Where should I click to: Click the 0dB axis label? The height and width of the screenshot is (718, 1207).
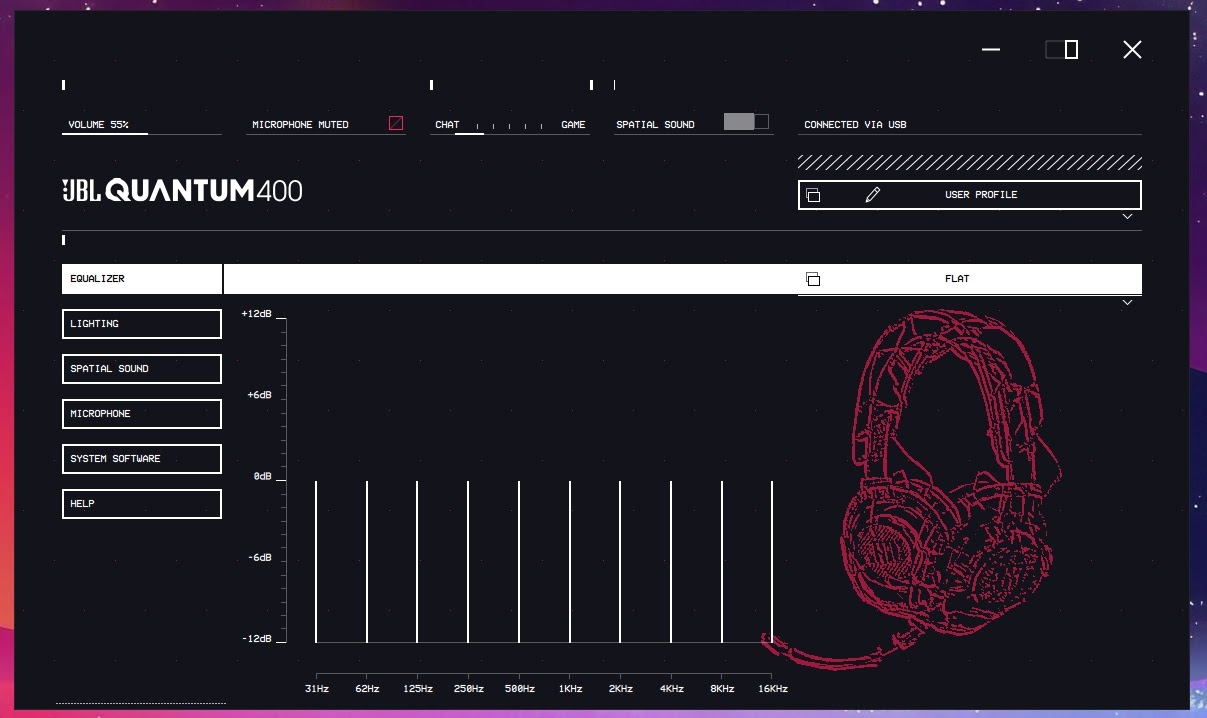click(262, 476)
